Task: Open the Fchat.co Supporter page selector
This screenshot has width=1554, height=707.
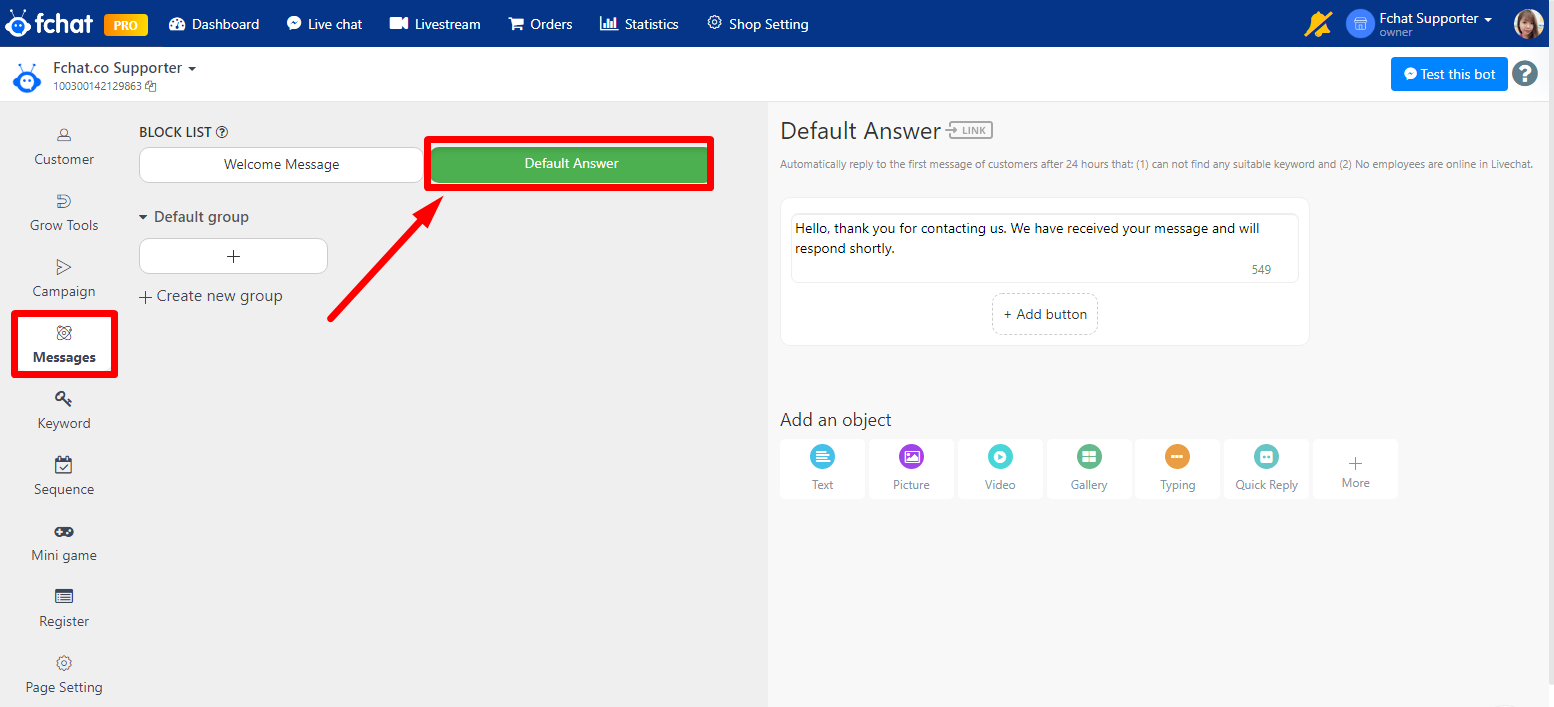Action: [x=125, y=68]
